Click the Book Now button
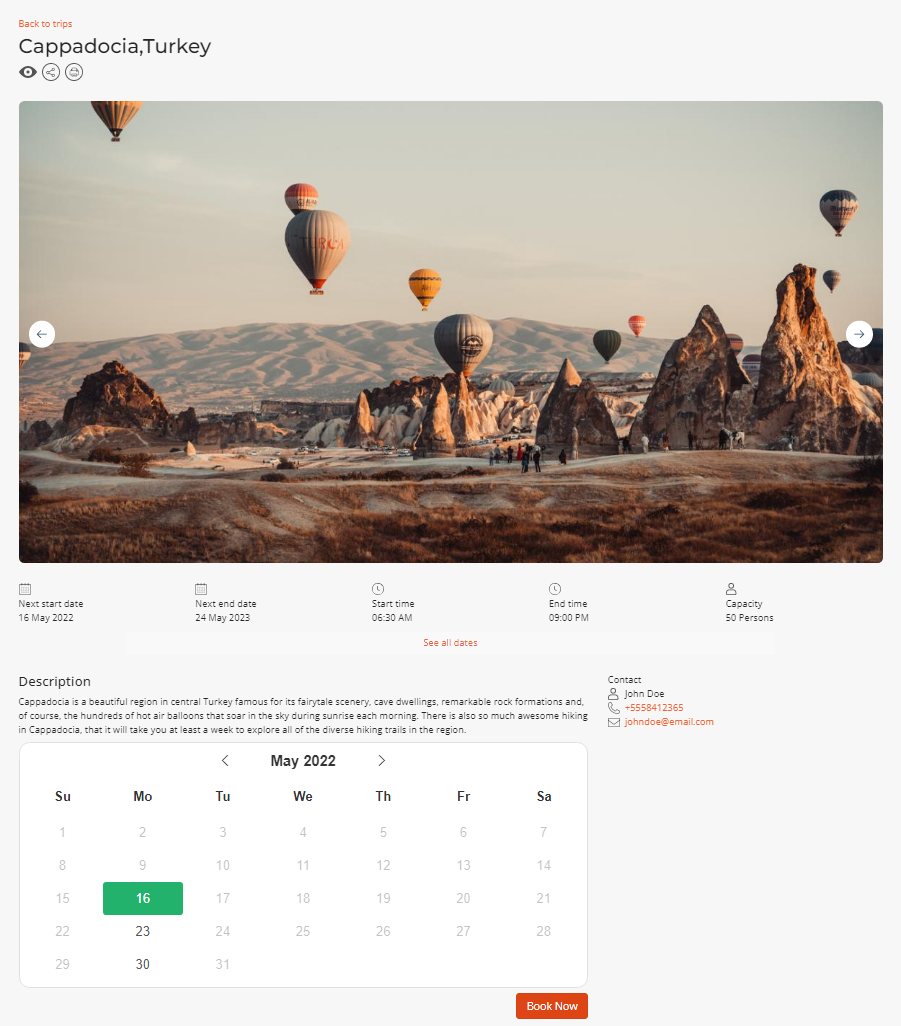The height and width of the screenshot is (1026, 901). click(552, 1006)
